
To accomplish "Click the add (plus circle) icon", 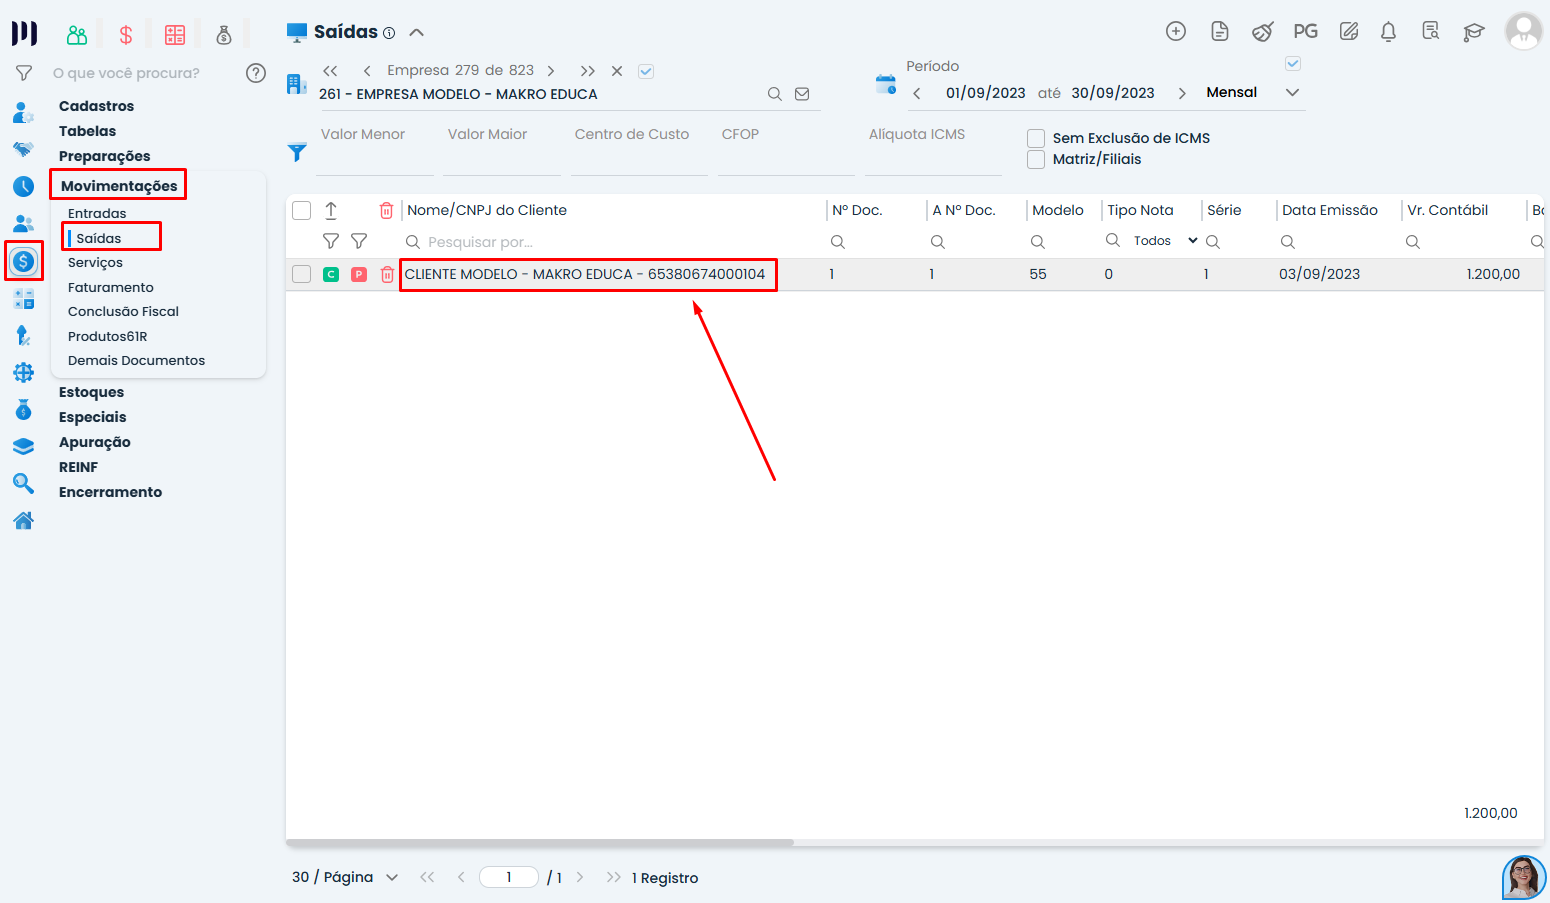I will coord(1176,31).
